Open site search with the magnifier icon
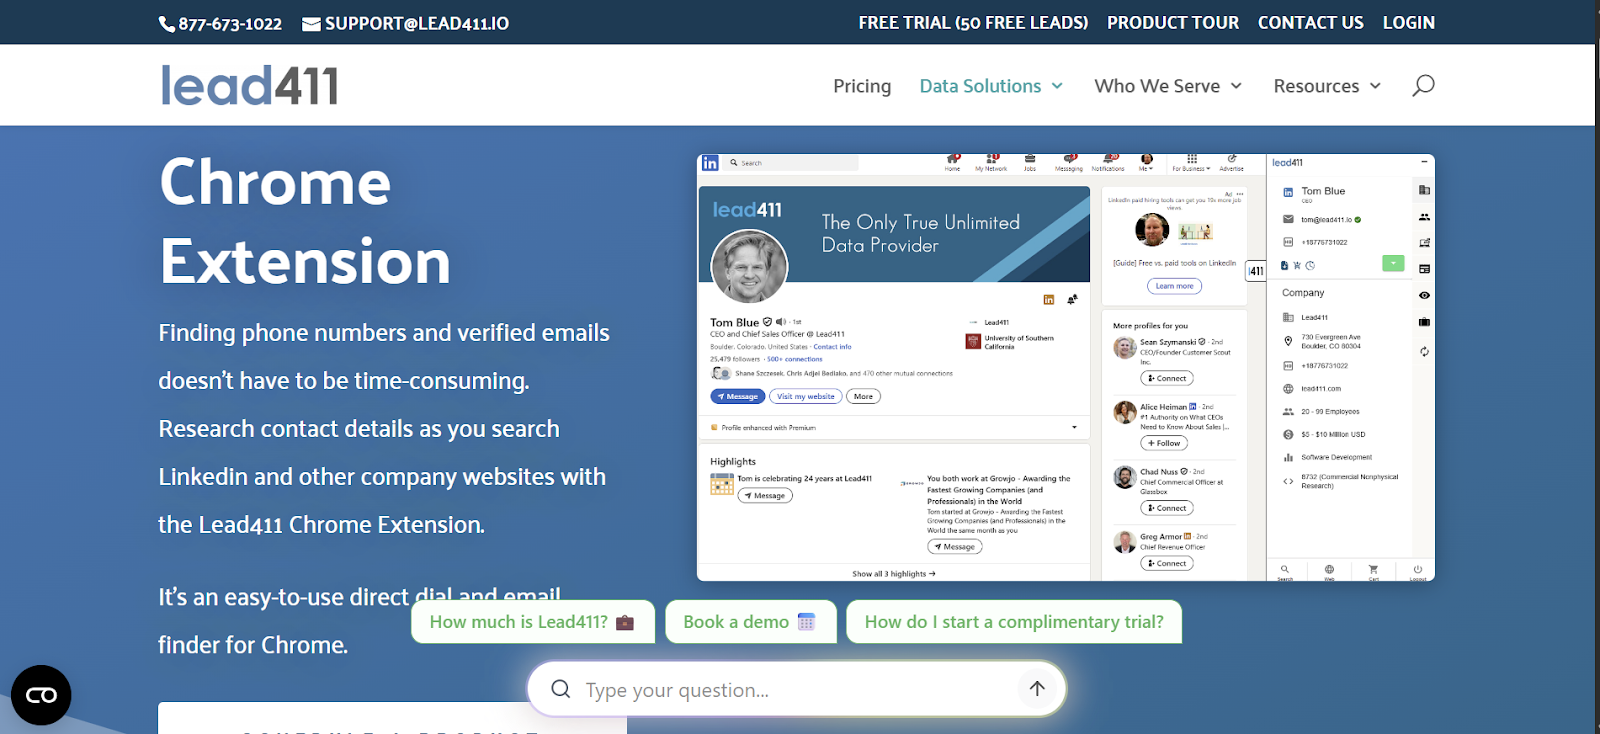The height and width of the screenshot is (734, 1600). click(x=1423, y=86)
